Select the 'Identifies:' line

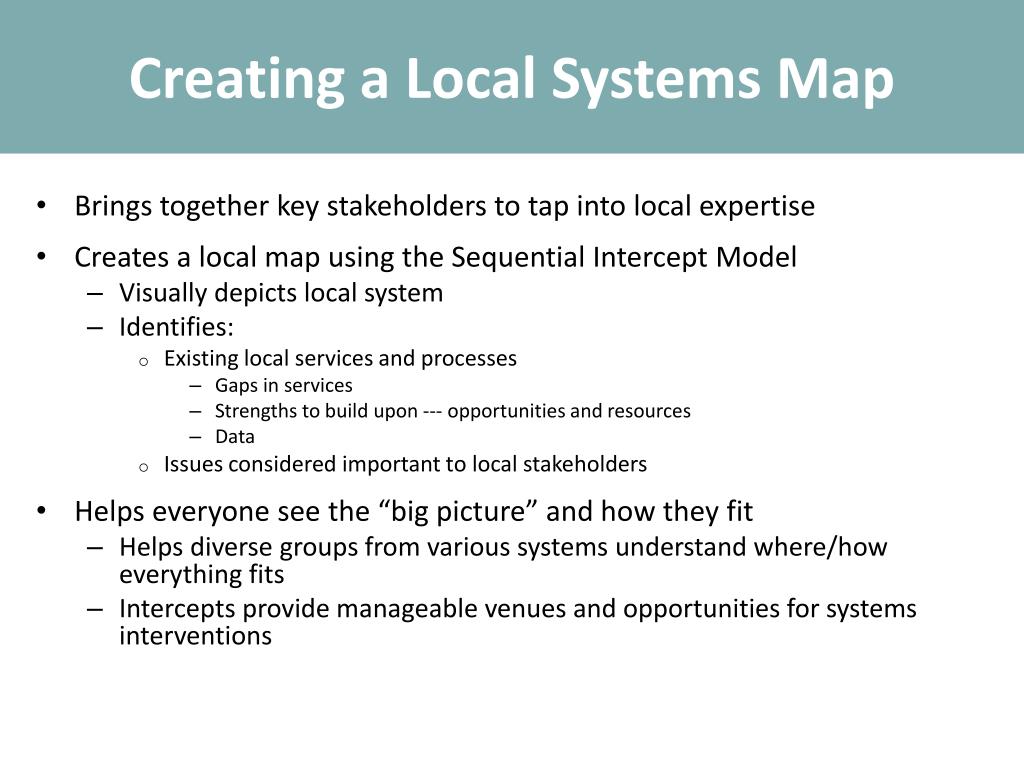tap(176, 327)
